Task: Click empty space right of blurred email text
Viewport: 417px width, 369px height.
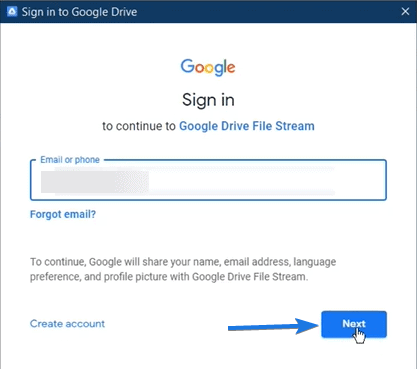Action: 267,182
